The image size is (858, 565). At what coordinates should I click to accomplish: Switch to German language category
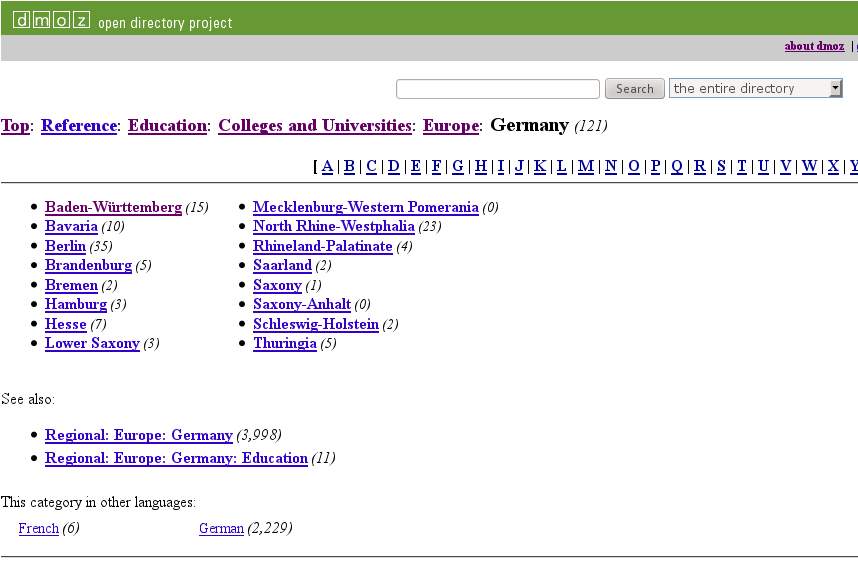coord(221,529)
